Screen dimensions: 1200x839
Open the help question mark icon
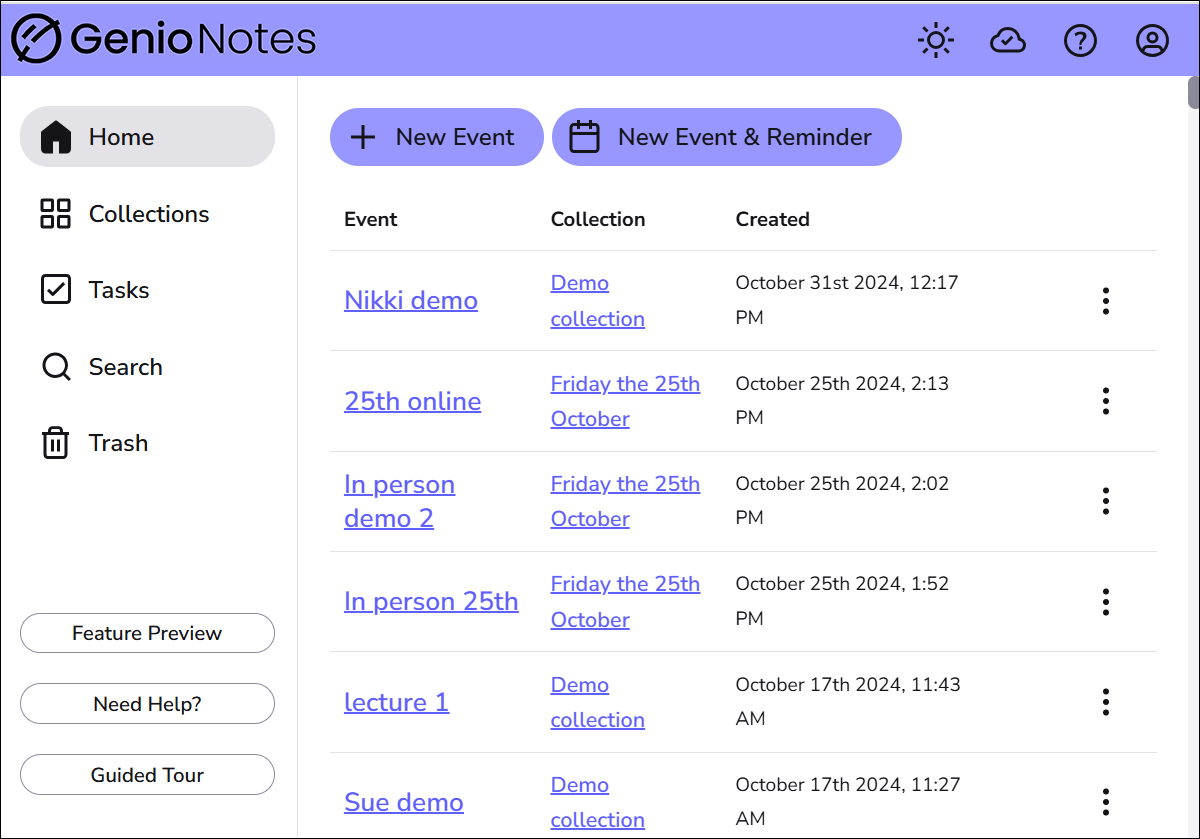click(x=1080, y=41)
